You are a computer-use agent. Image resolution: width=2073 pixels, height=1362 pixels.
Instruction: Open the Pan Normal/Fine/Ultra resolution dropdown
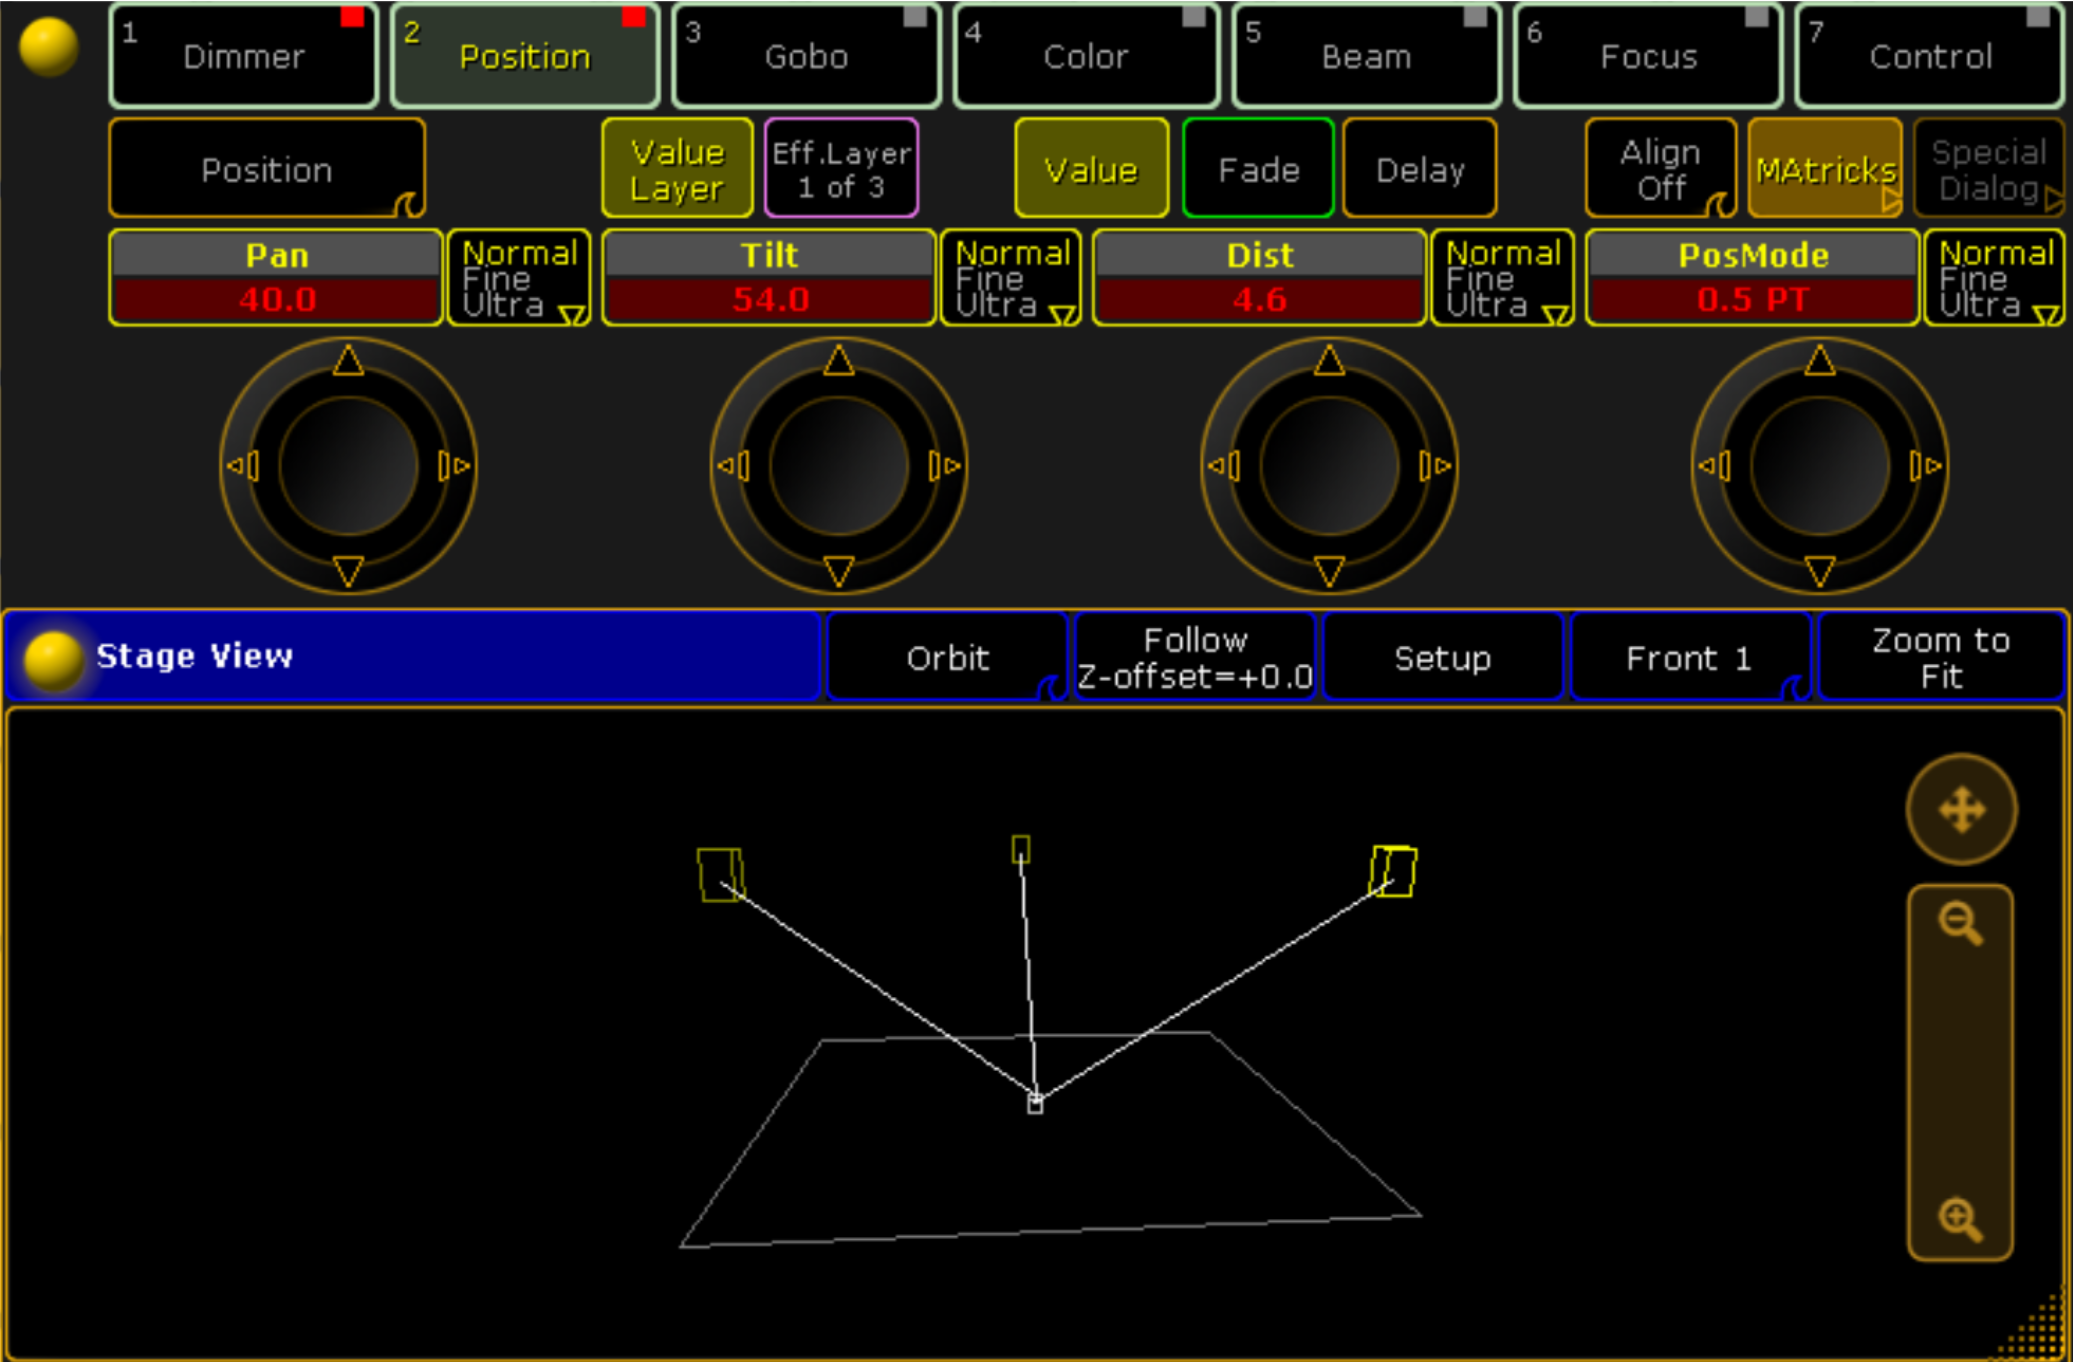click(519, 279)
